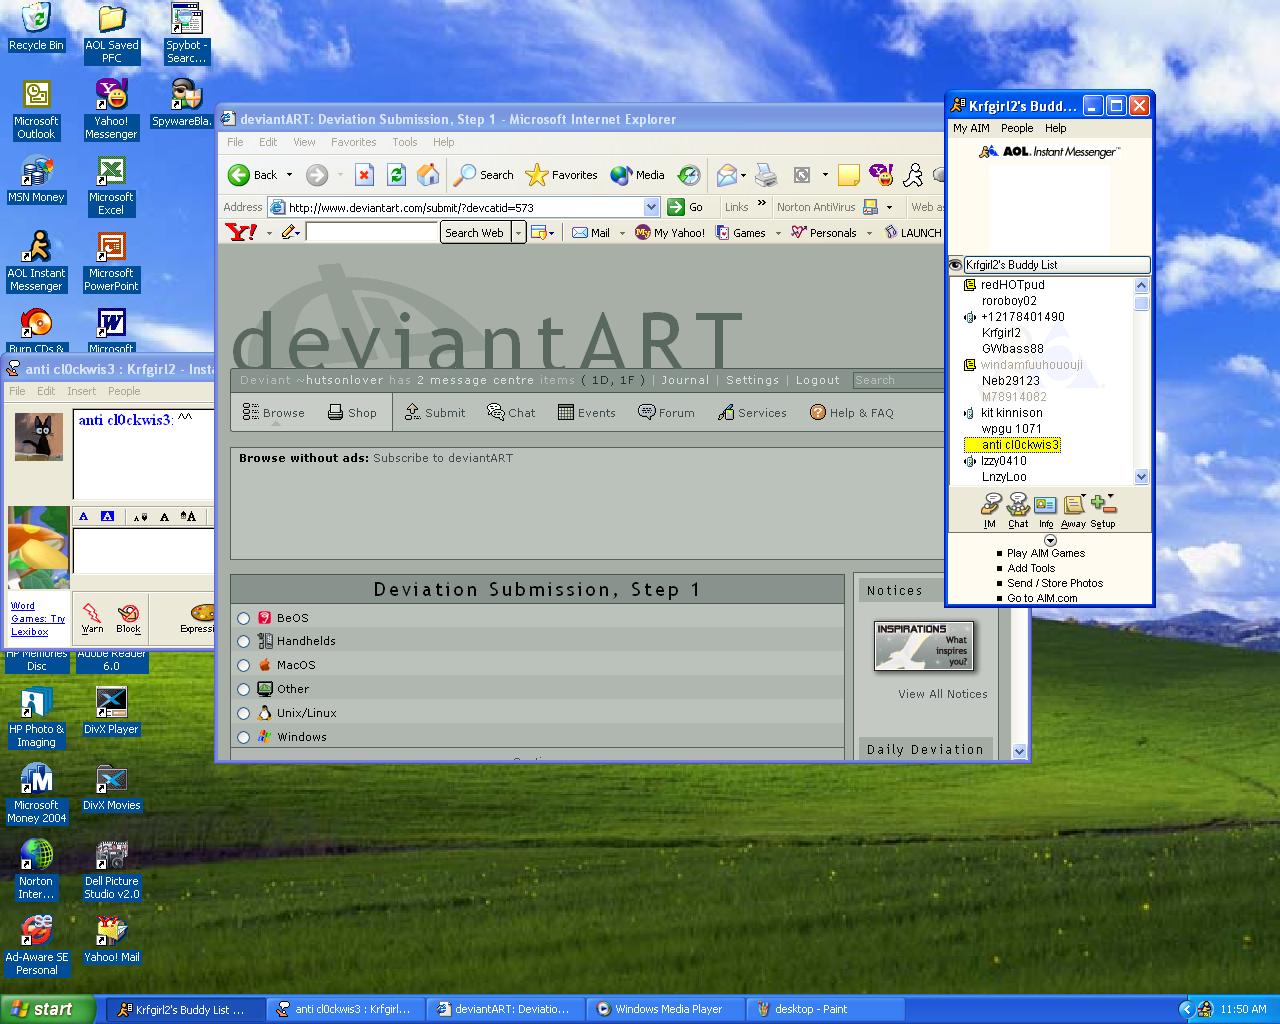
Task: Select the Handhelds radio button
Action: click(x=243, y=642)
